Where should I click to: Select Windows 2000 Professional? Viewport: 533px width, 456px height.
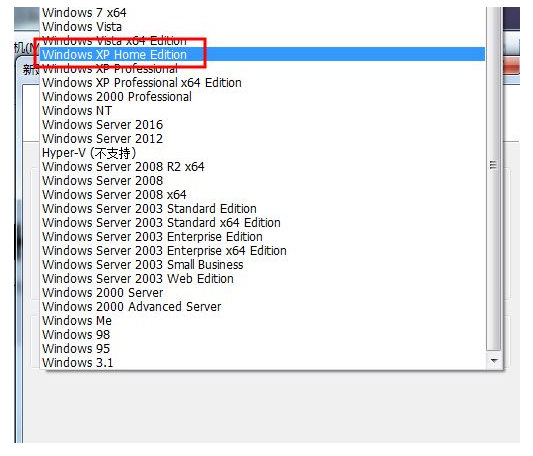[x=262, y=97]
